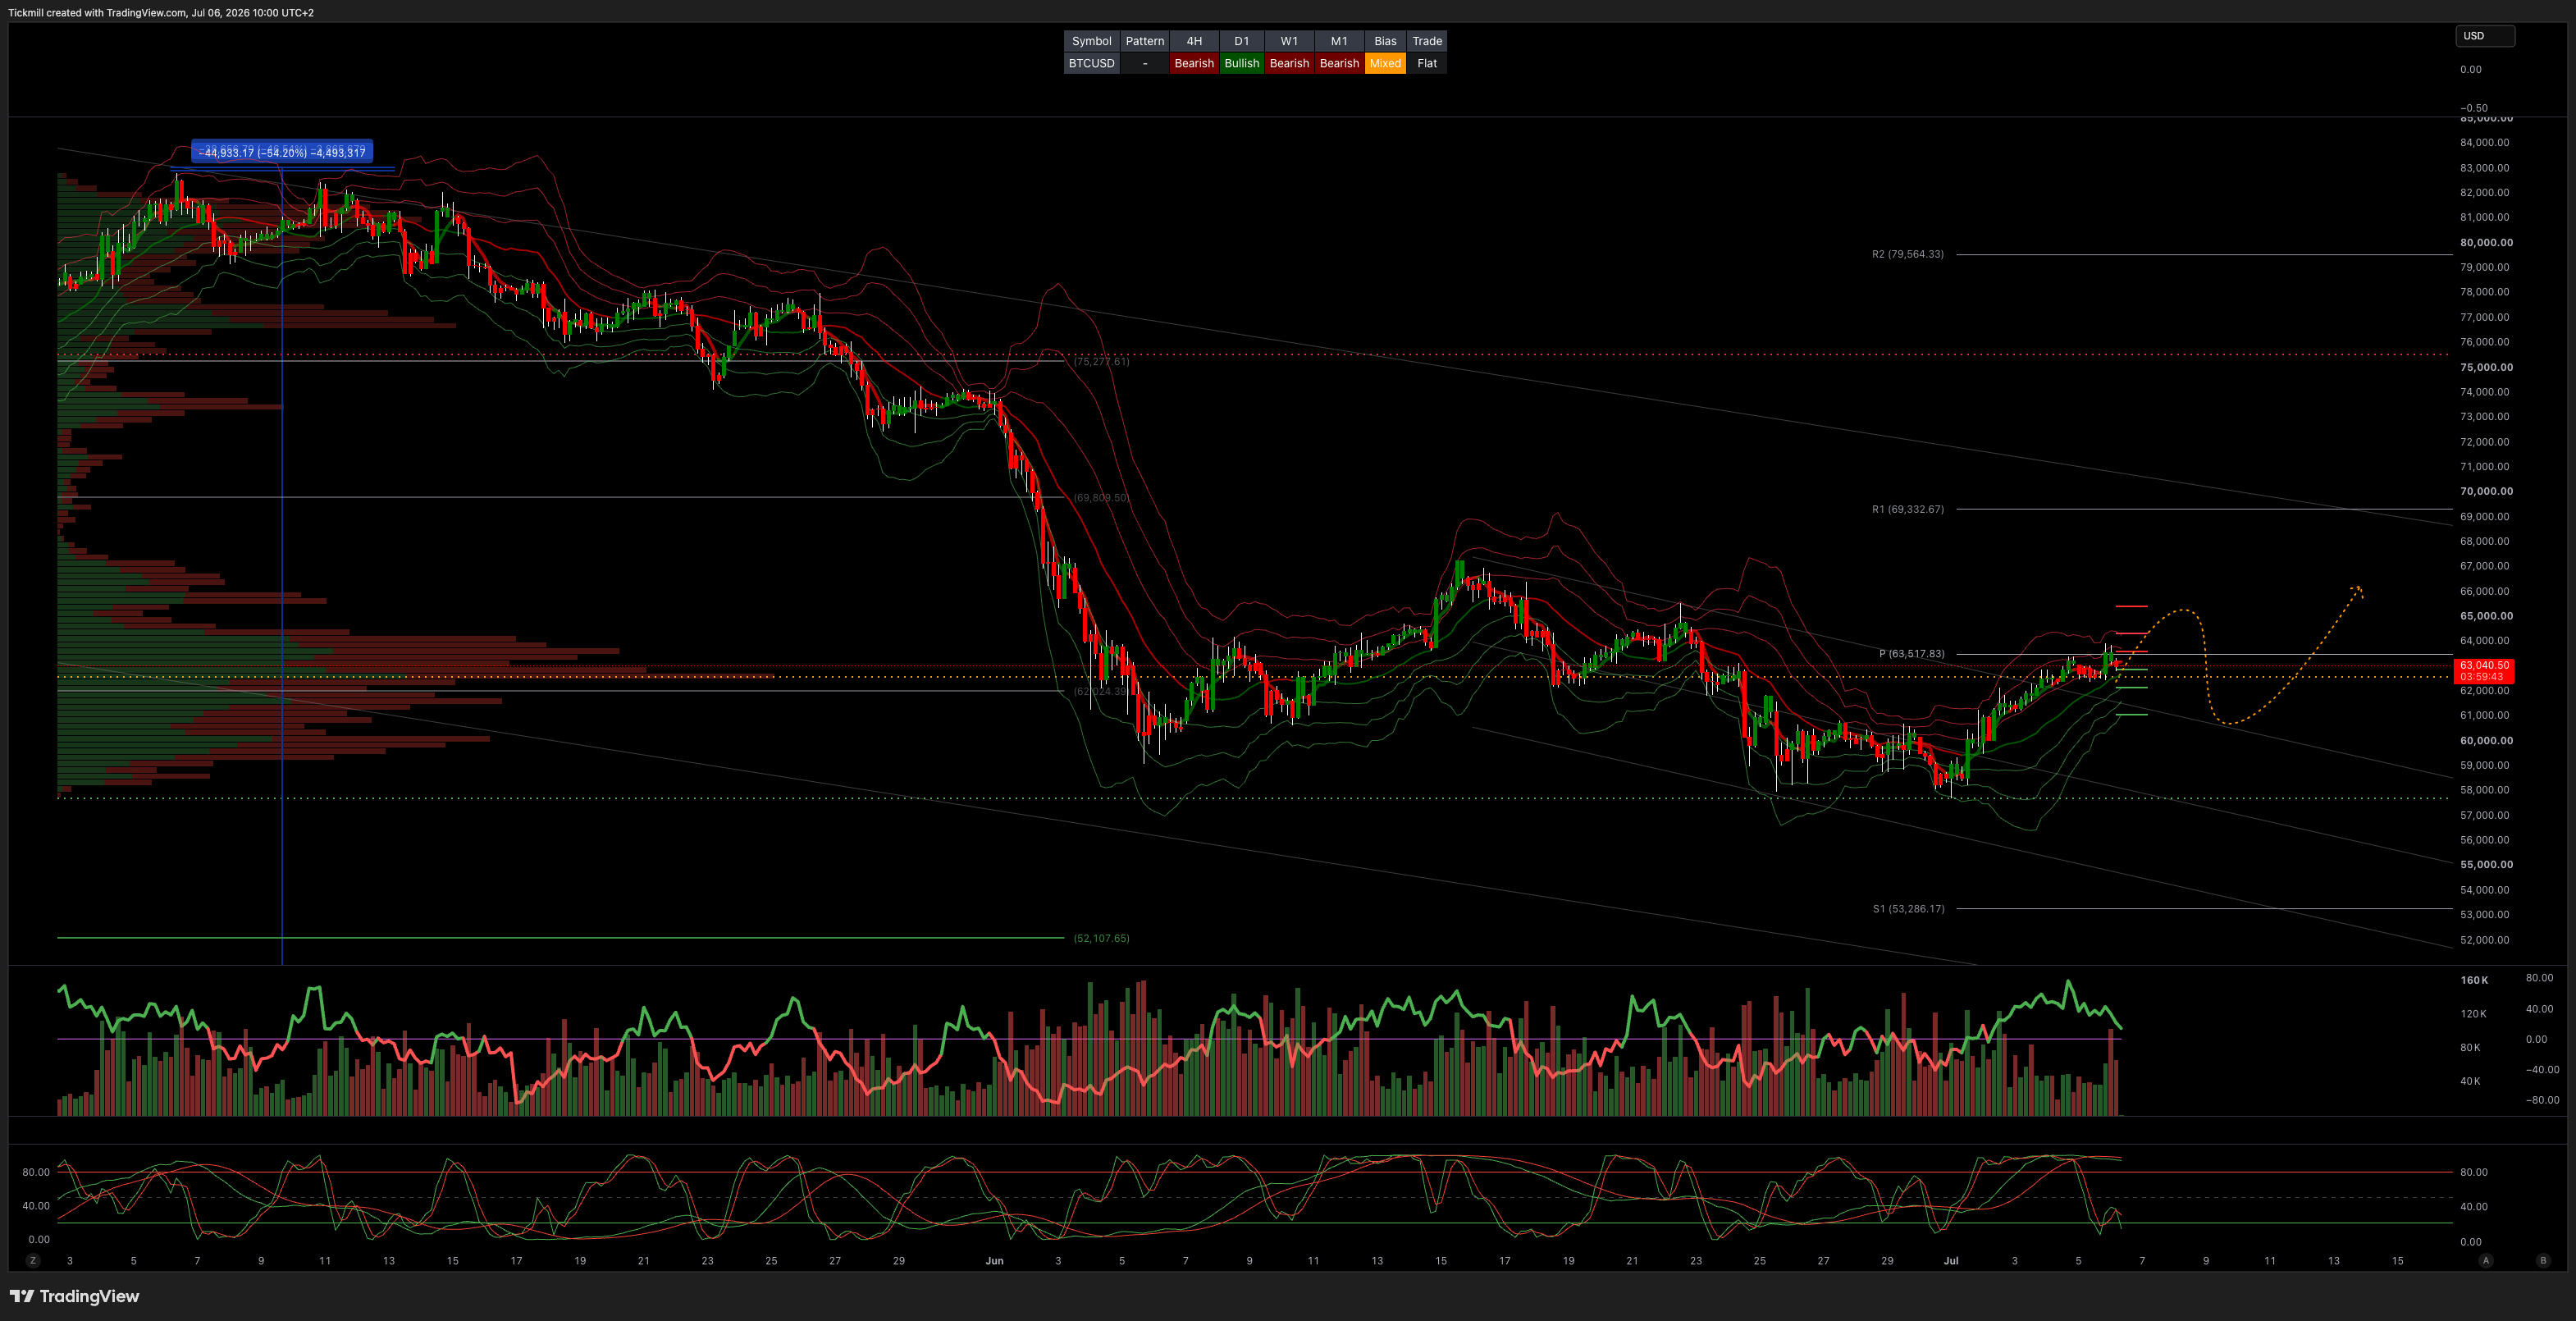
Task: Toggle the B scale button at bottom right
Action: click(2543, 1260)
